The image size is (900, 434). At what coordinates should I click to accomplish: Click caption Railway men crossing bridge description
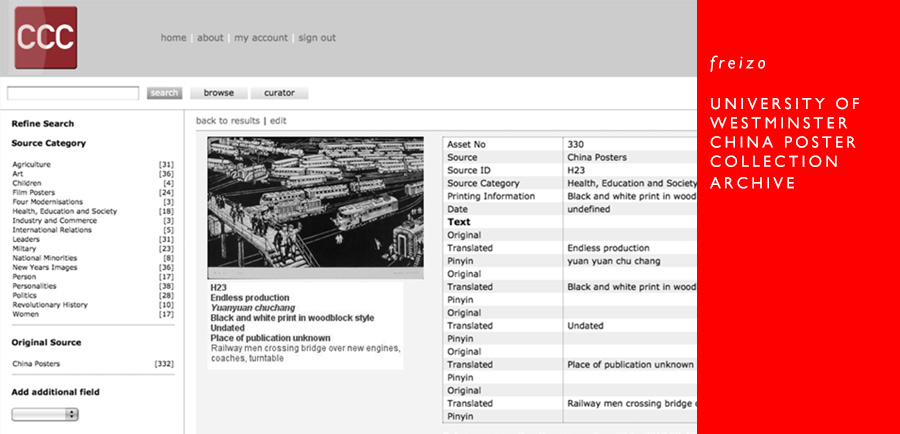click(305, 353)
